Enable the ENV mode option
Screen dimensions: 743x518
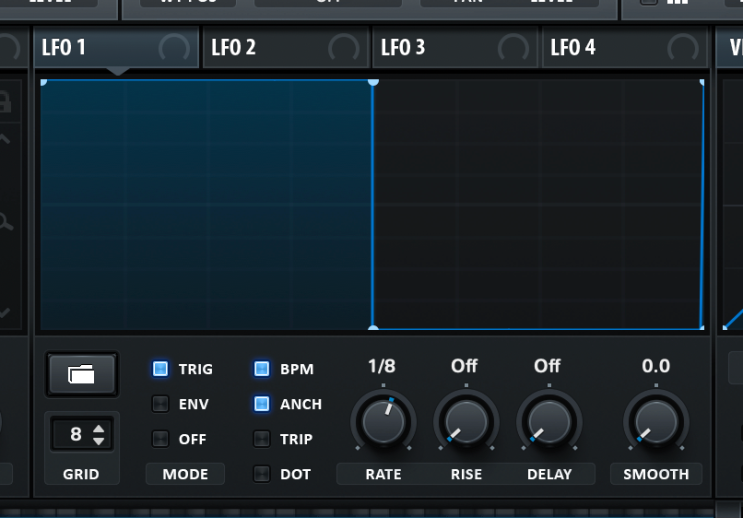click(160, 404)
